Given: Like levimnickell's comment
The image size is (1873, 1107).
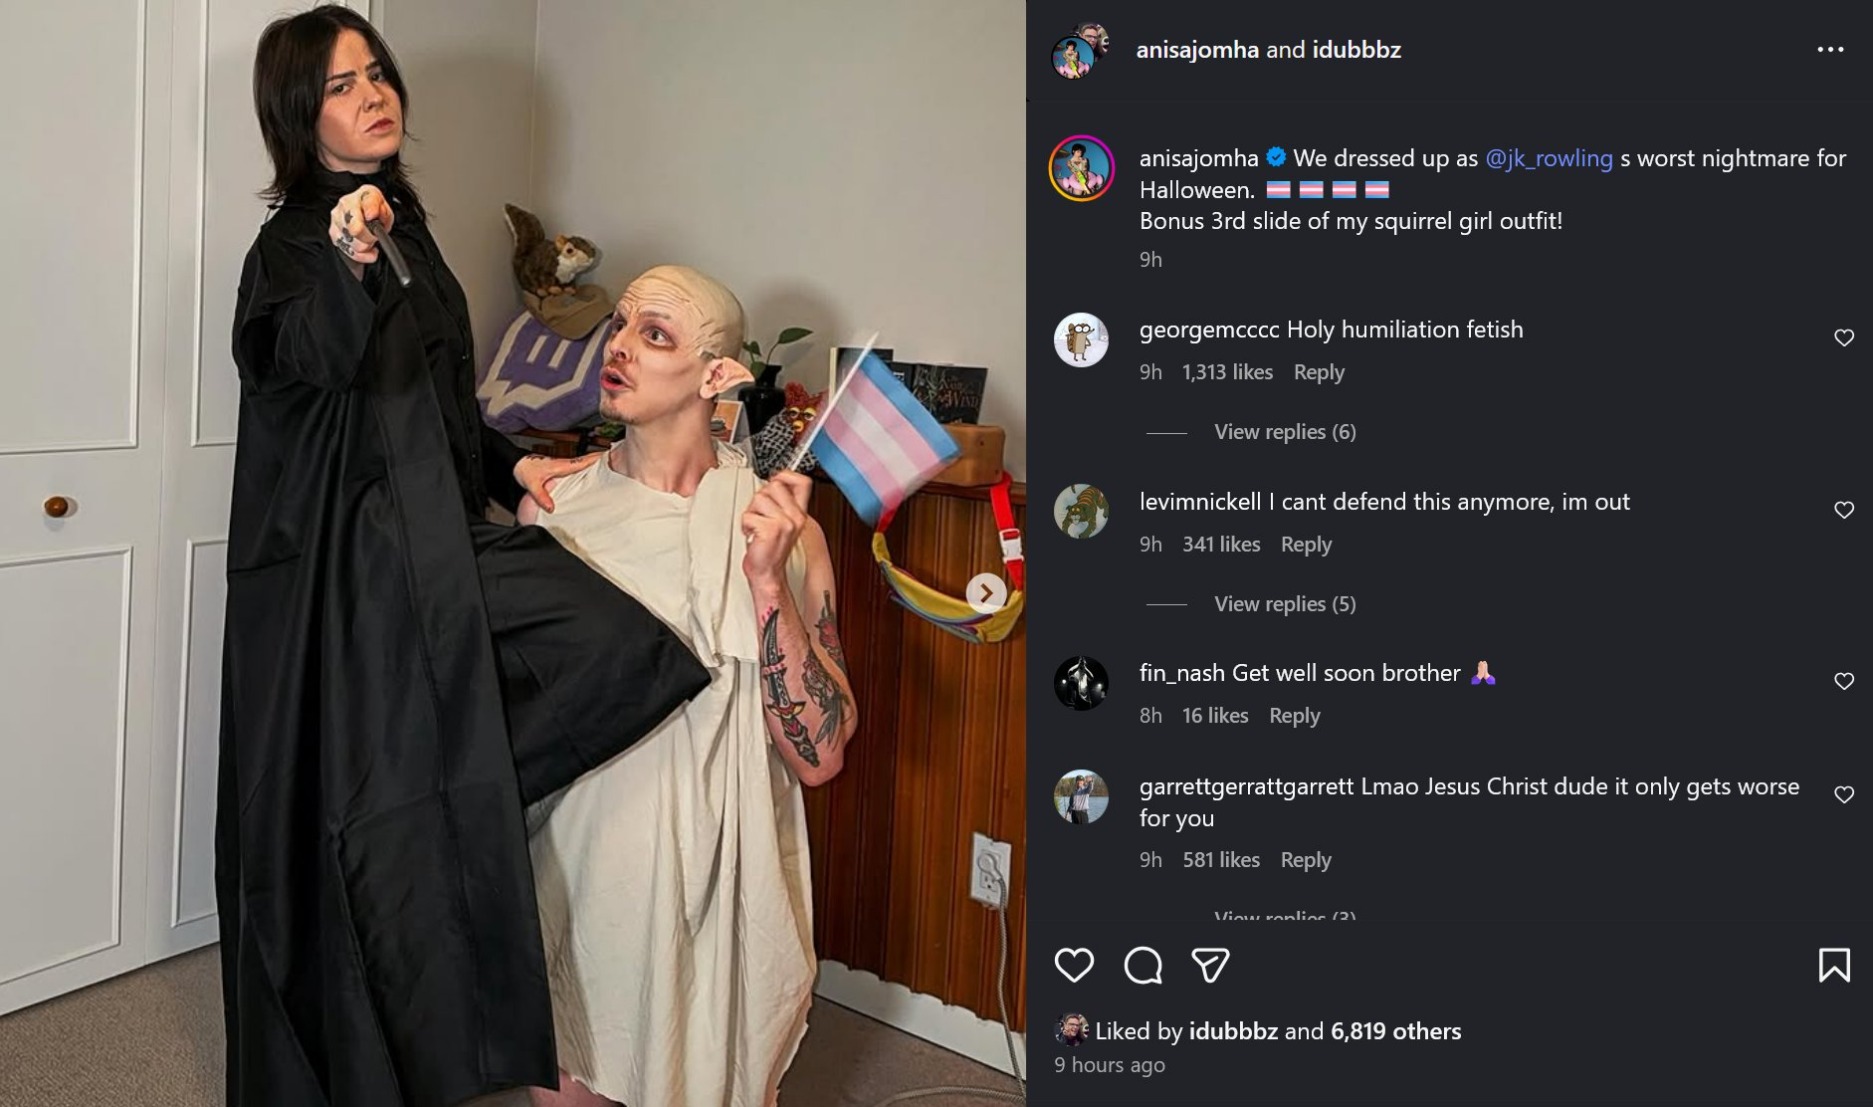Looking at the screenshot, I should click(1844, 510).
